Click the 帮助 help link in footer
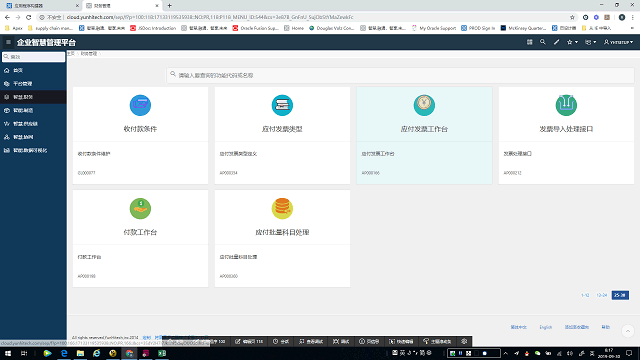 coord(606,327)
